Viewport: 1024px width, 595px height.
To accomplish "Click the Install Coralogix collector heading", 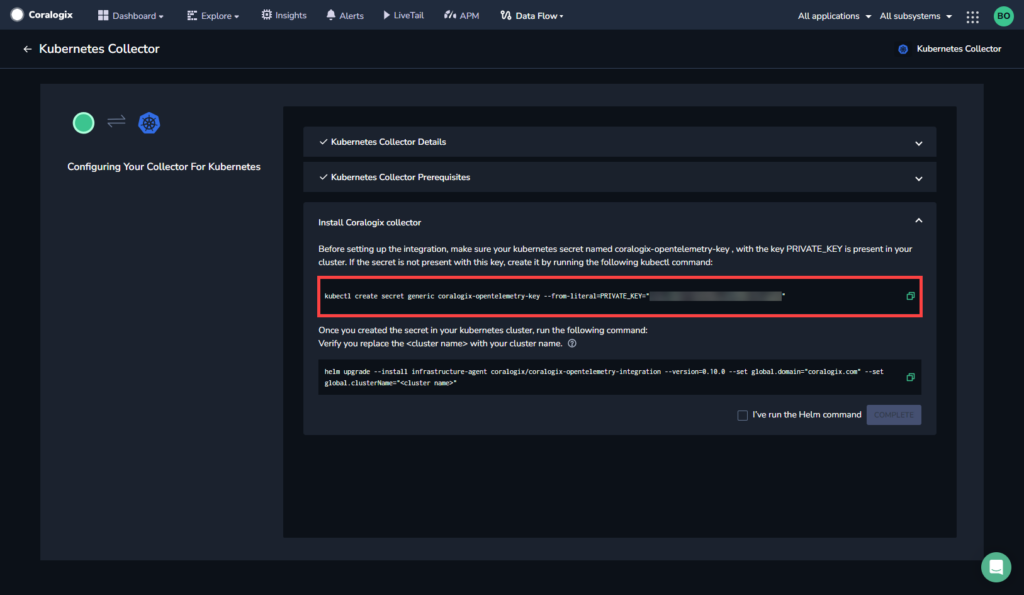I will click(370, 223).
